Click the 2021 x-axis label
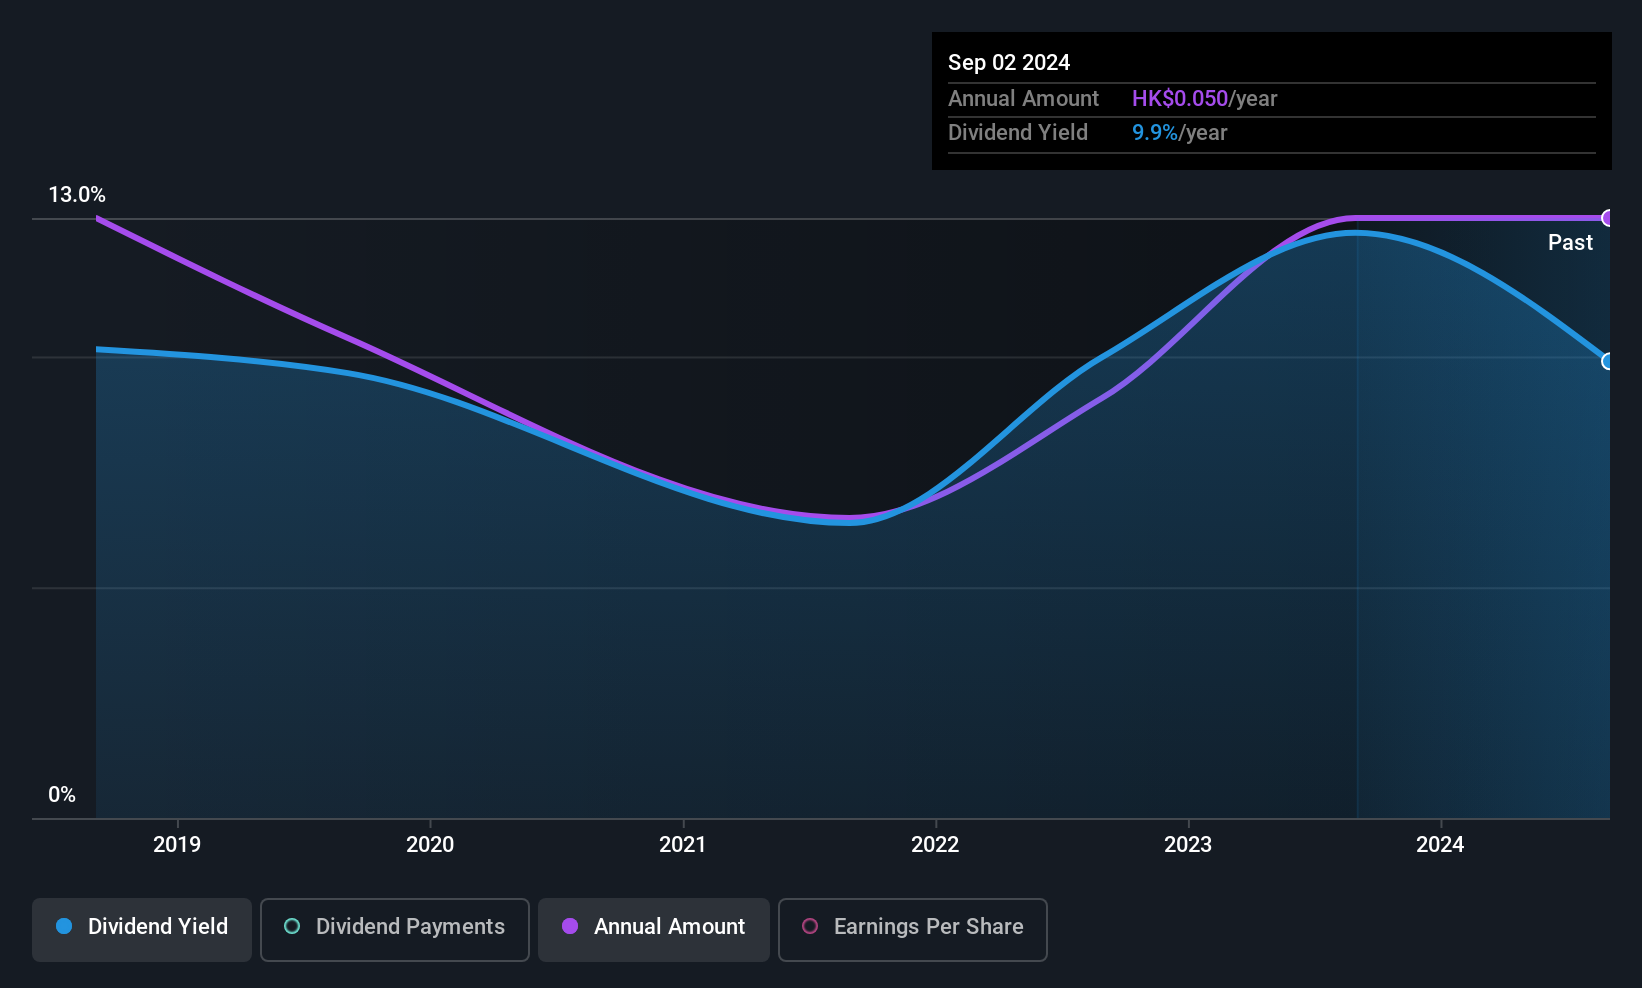 point(683,844)
